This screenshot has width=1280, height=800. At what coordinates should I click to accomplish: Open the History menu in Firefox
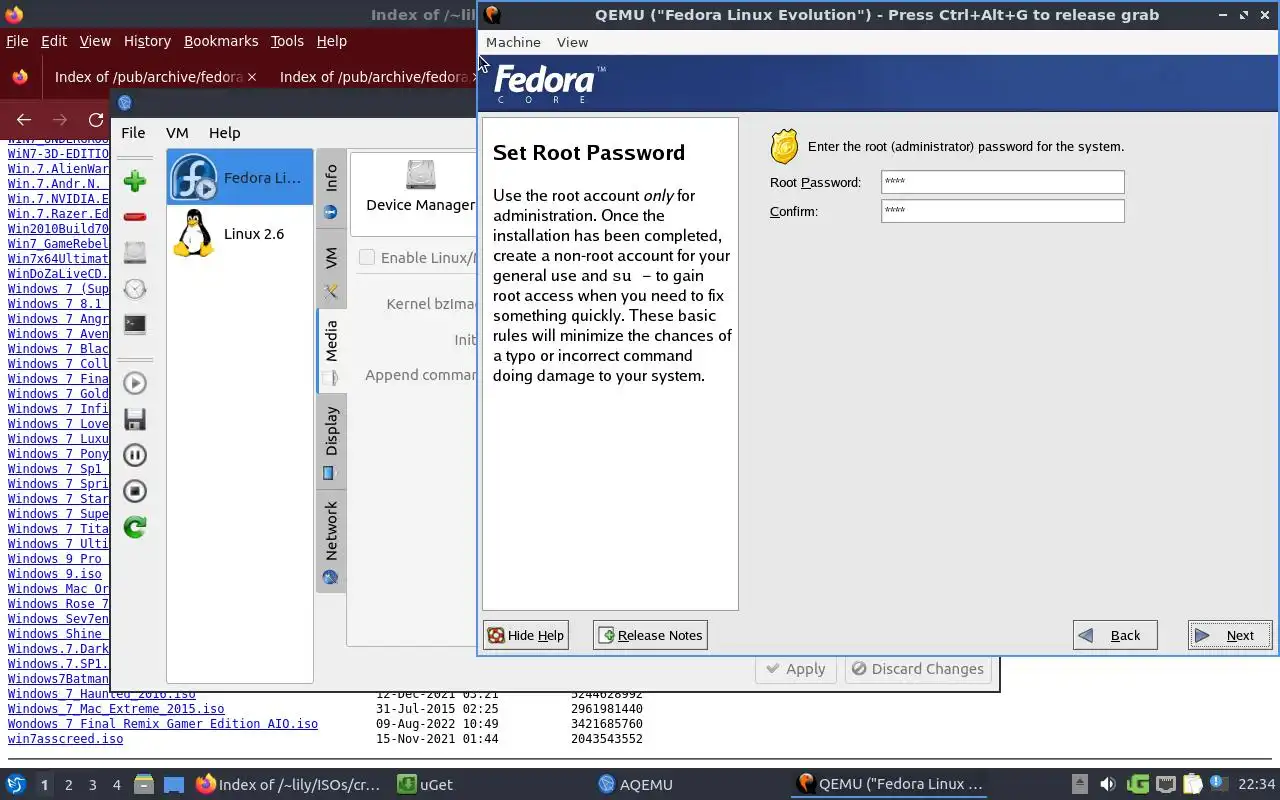coord(147,41)
